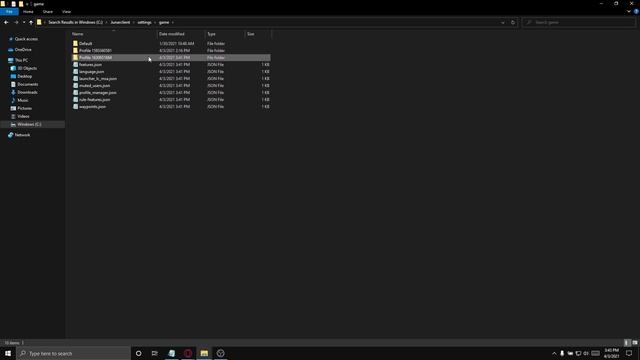Open the recent locations dropdown arrow

(24, 22)
